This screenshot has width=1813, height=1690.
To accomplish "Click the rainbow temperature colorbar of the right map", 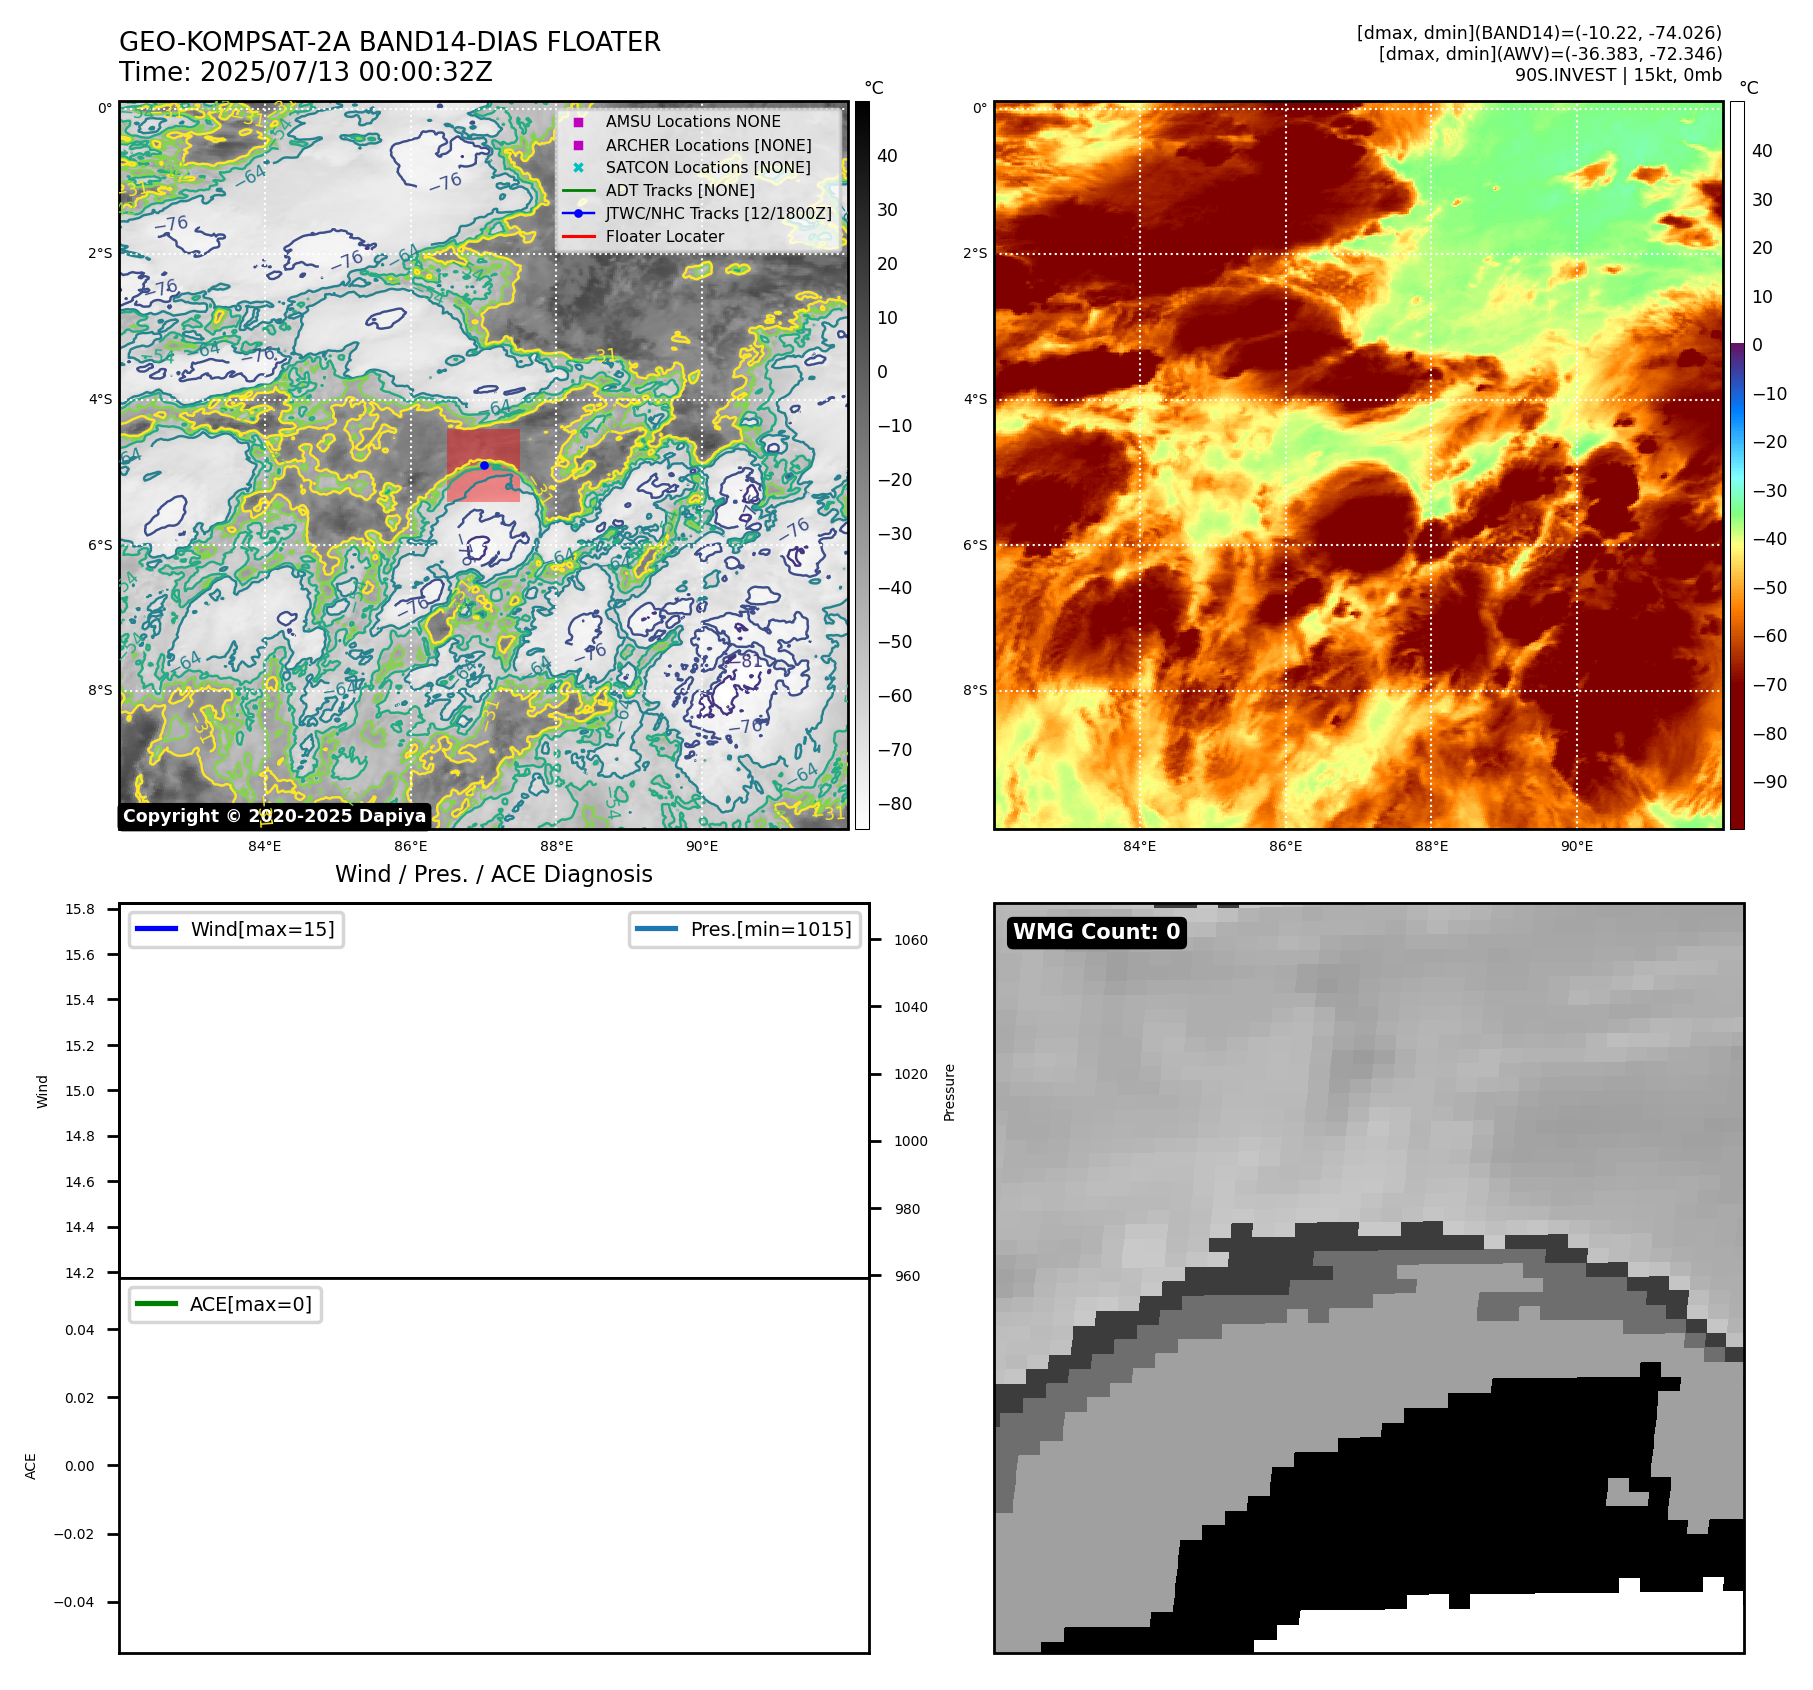I will point(1737,465).
